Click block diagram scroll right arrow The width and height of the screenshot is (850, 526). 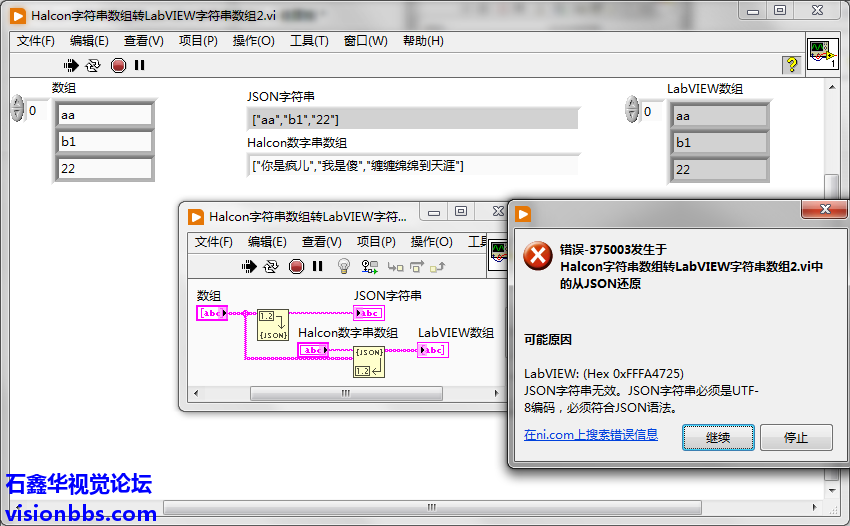(x=497, y=393)
